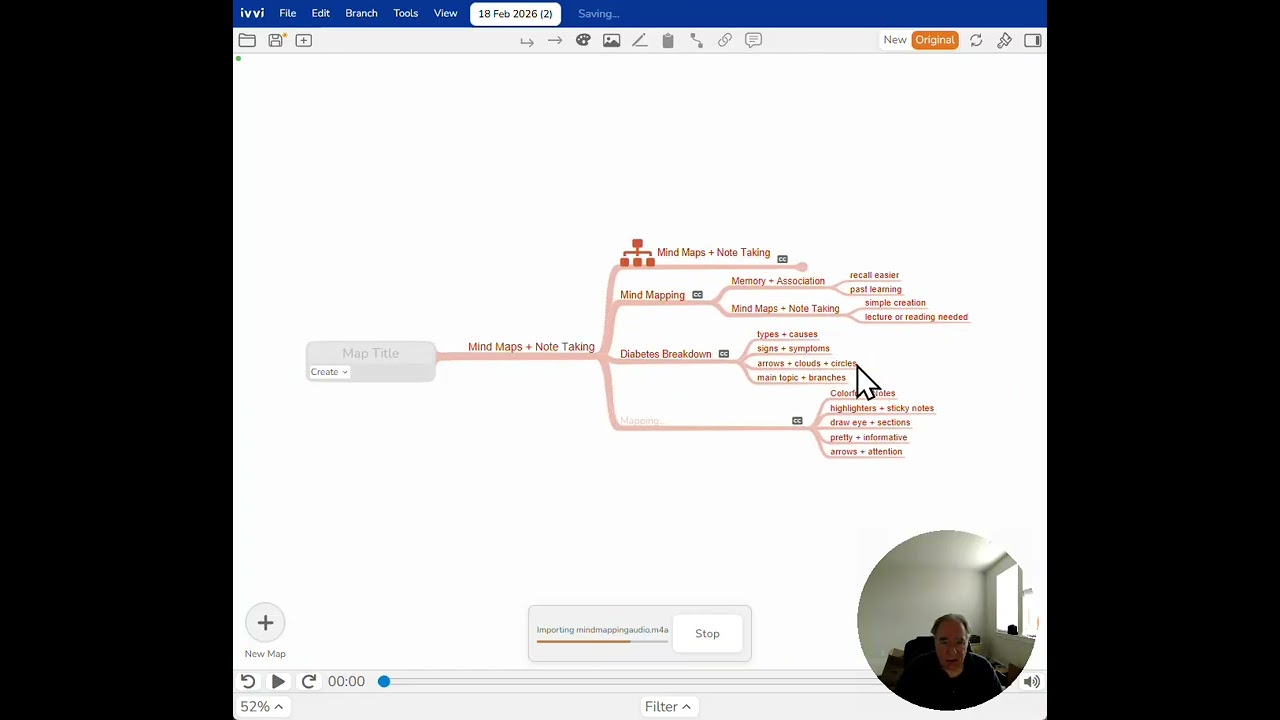Click the rewind playback icon

click(x=248, y=681)
